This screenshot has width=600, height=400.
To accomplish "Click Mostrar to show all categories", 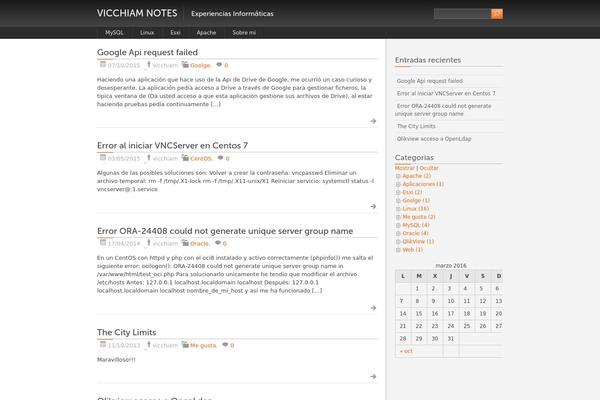I will point(404,168).
